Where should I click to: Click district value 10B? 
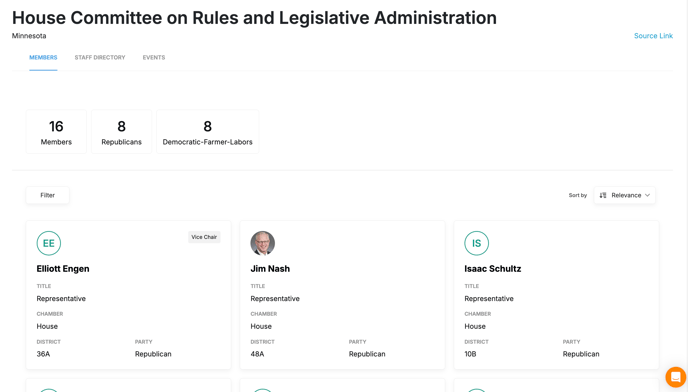point(470,354)
